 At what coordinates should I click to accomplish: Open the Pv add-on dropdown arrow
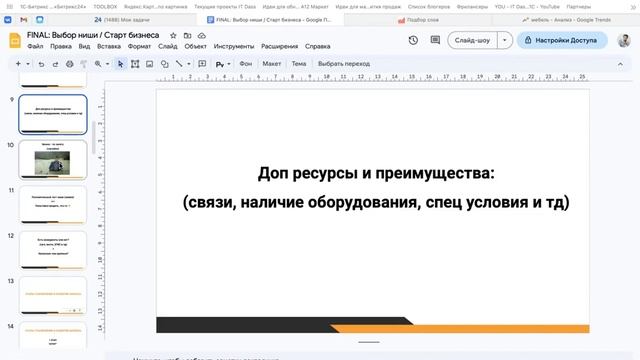[x=229, y=64]
